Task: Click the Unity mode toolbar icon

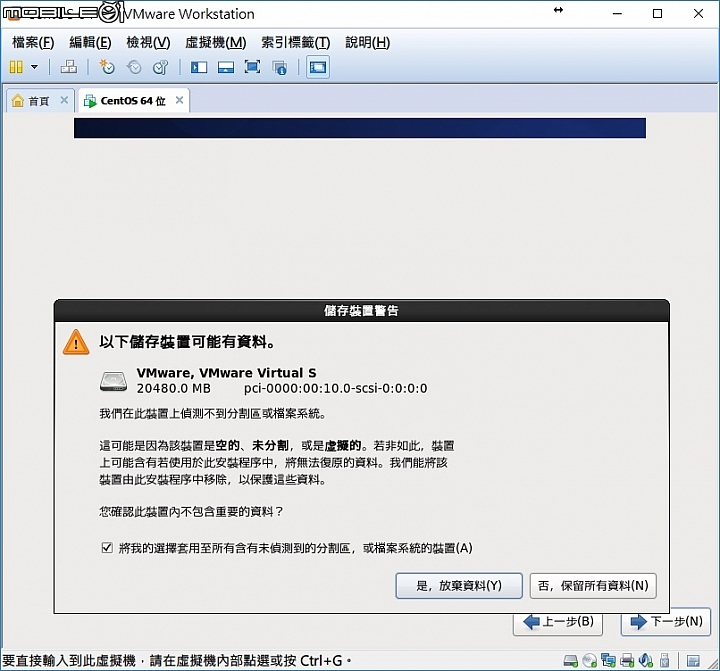Action: [x=279, y=68]
